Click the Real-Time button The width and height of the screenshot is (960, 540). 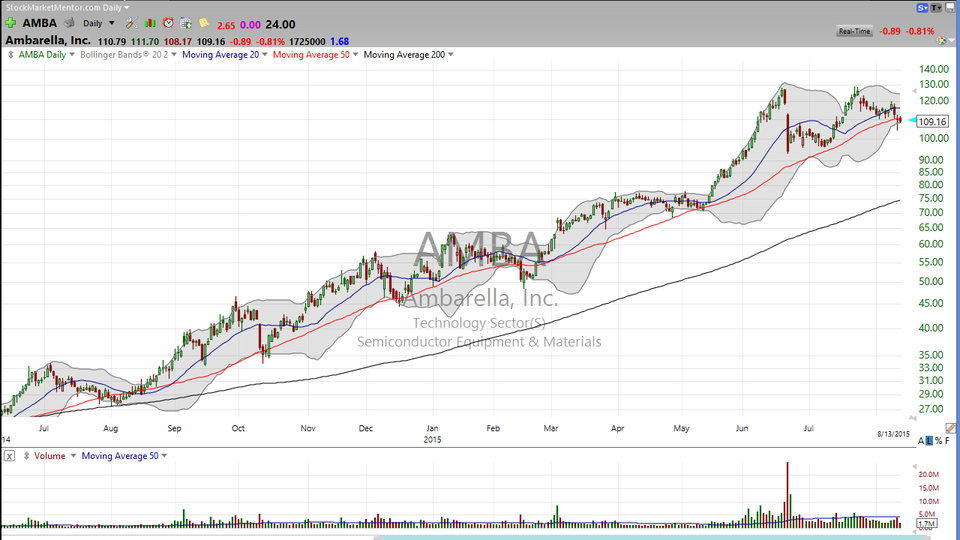(x=854, y=31)
